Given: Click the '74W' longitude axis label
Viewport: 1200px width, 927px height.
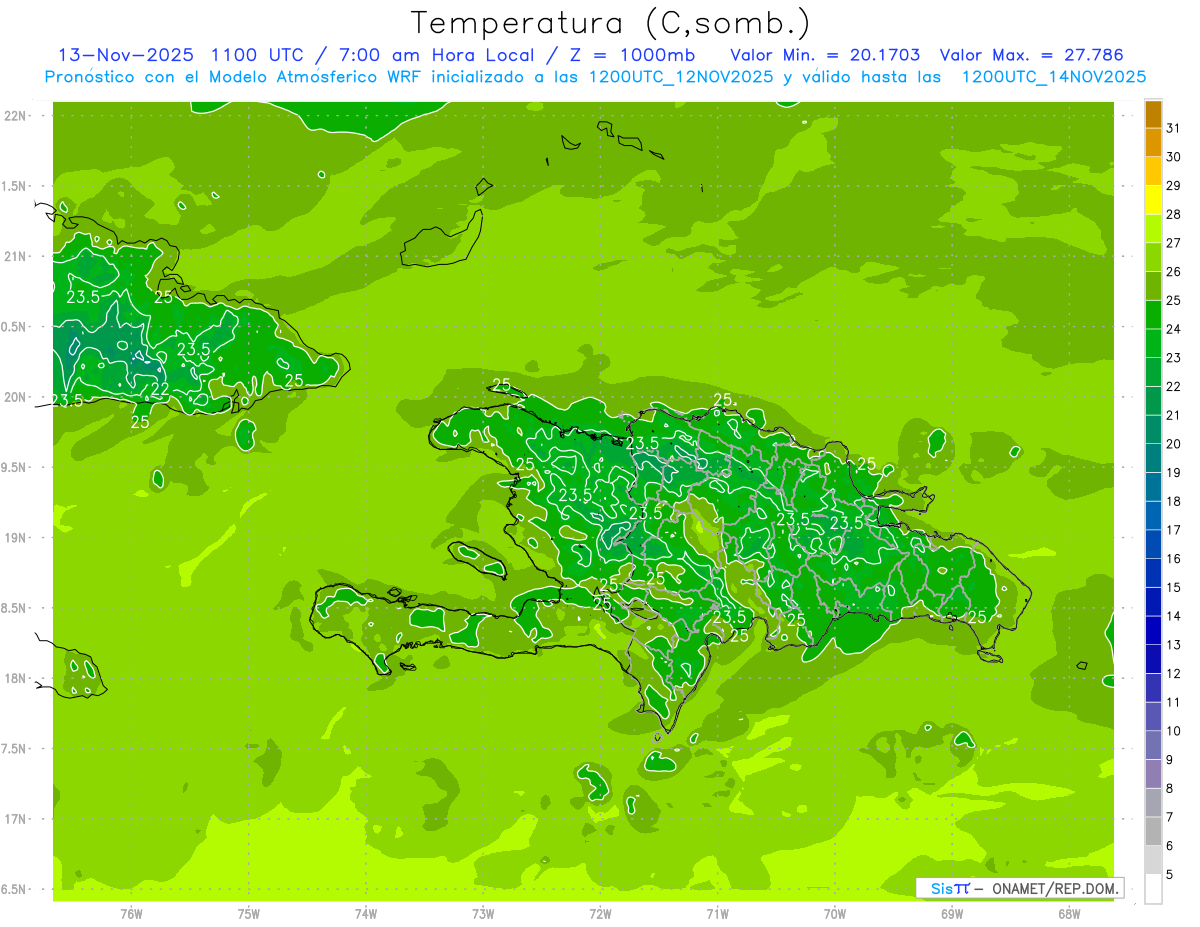Looking at the screenshot, I should tap(366, 914).
